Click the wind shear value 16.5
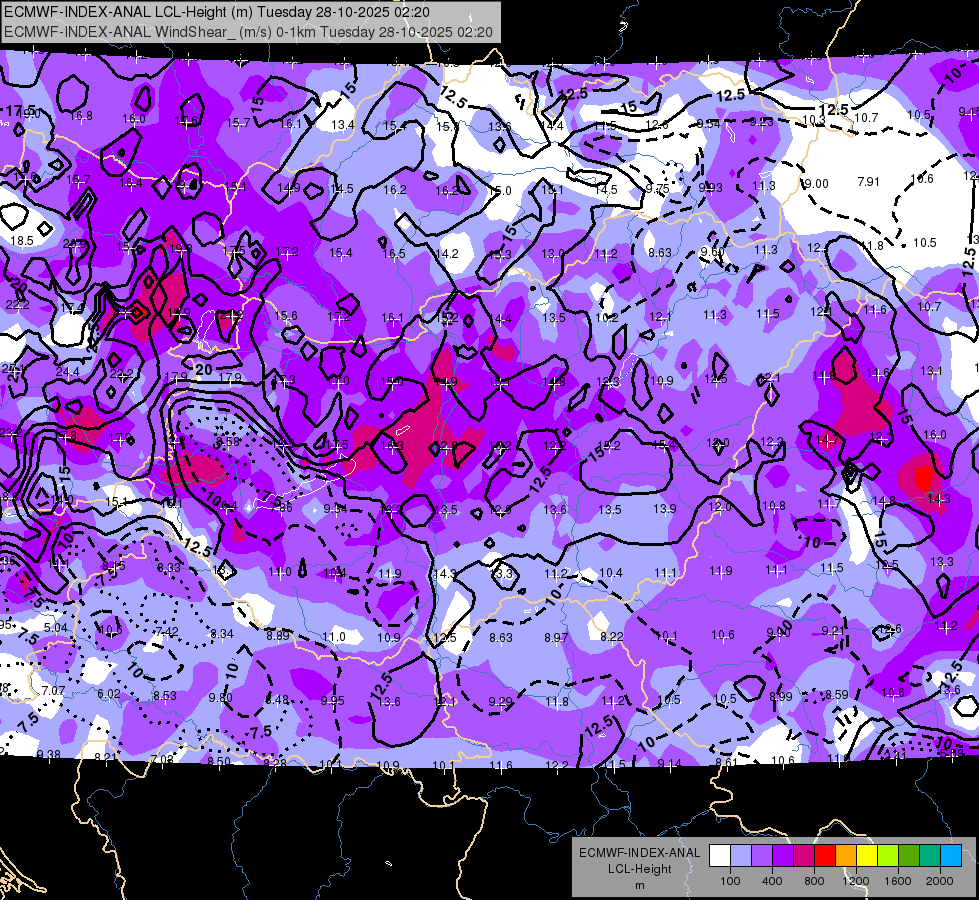The height and width of the screenshot is (900, 979). [394, 254]
